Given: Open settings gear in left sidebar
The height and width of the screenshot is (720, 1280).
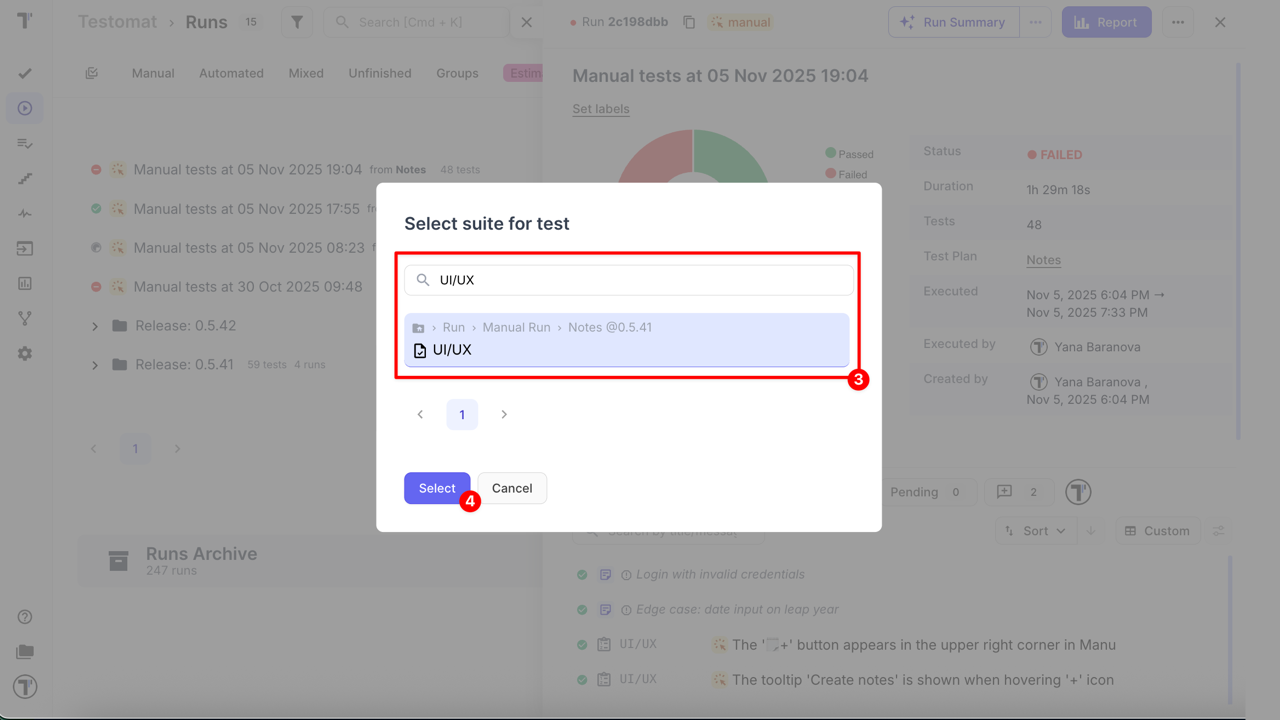Looking at the screenshot, I should click(x=25, y=354).
